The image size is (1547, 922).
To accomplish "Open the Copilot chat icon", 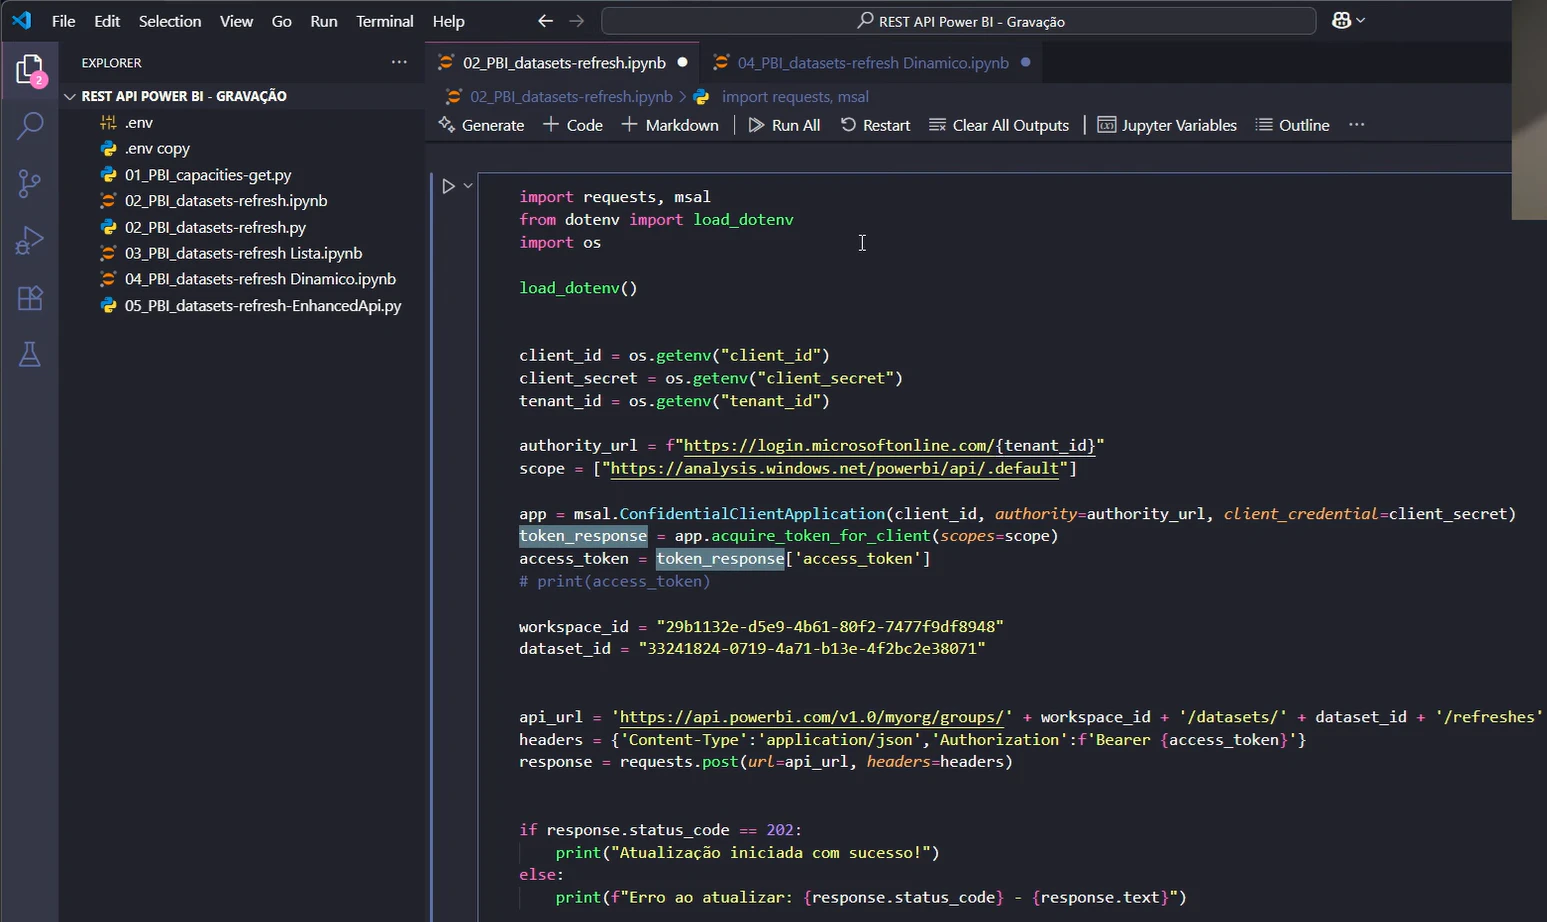I will (x=1341, y=21).
